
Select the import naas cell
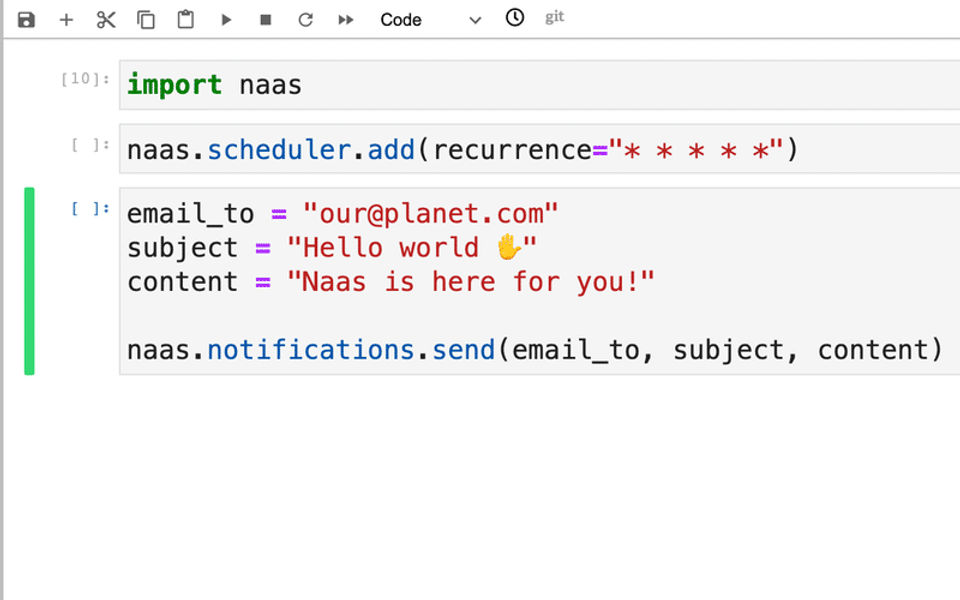click(539, 84)
